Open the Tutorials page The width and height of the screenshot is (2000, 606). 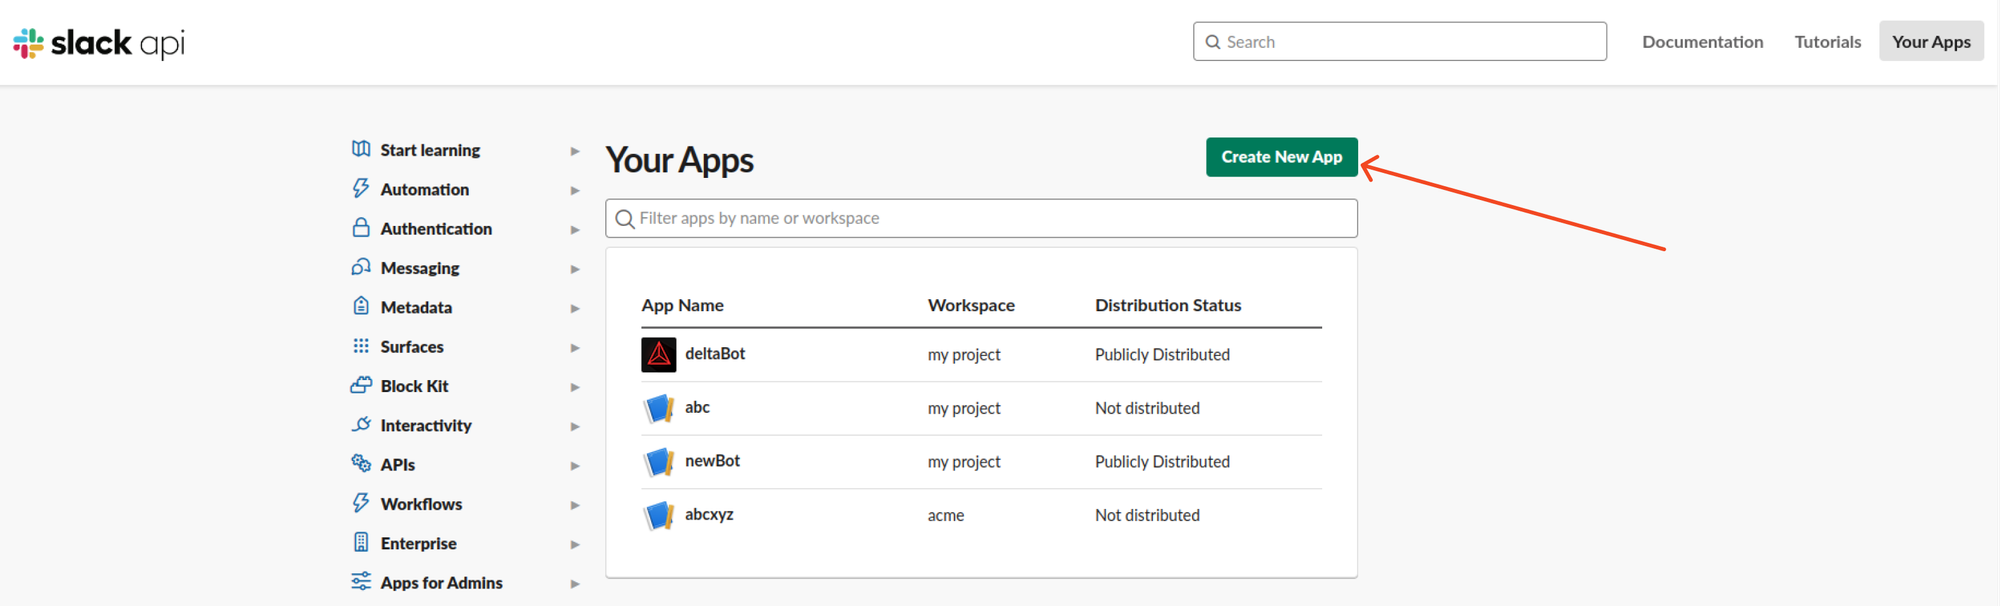click(x=1827, y=42)
